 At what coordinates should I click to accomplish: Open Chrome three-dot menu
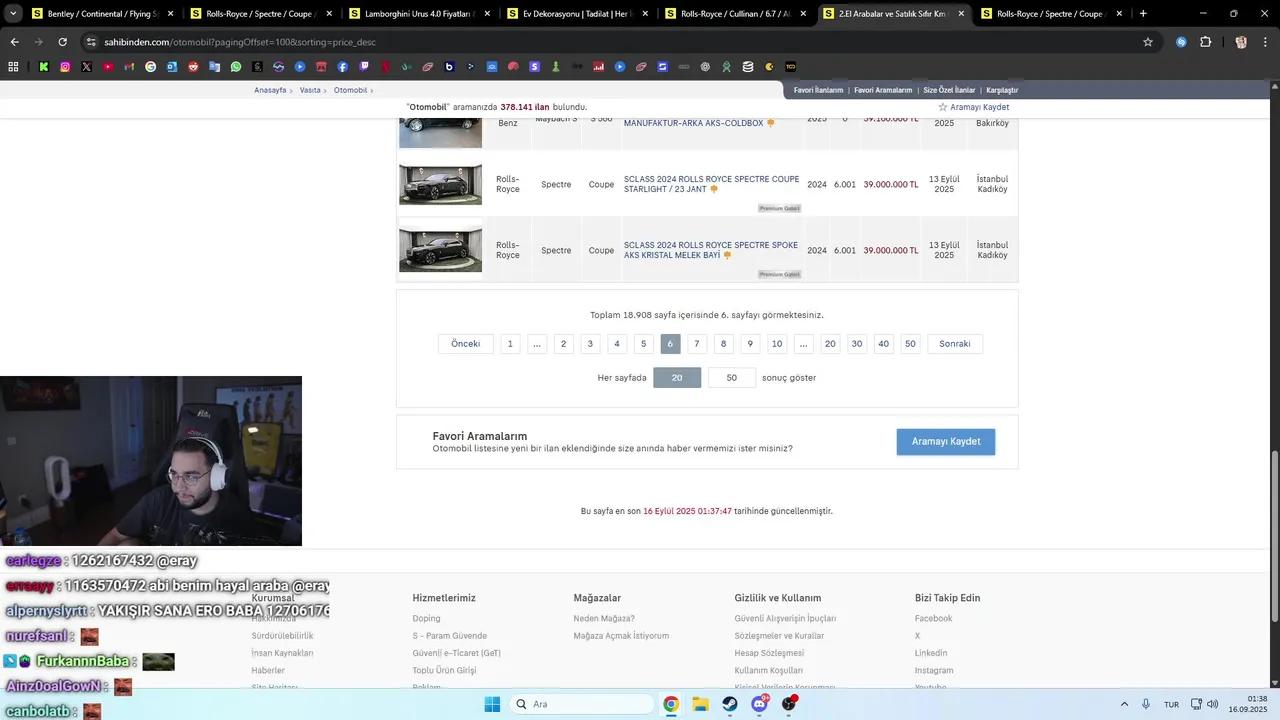point(1265,42)
